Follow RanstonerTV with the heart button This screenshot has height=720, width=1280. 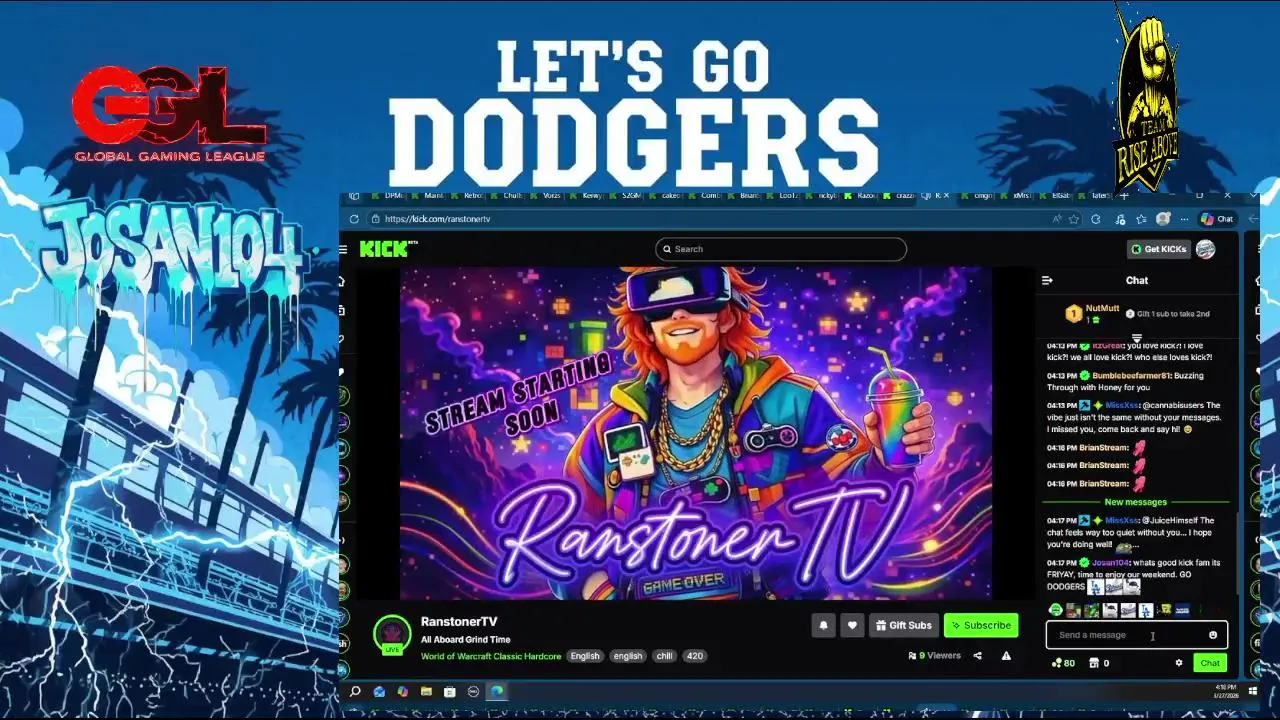(x=852, y=625)
